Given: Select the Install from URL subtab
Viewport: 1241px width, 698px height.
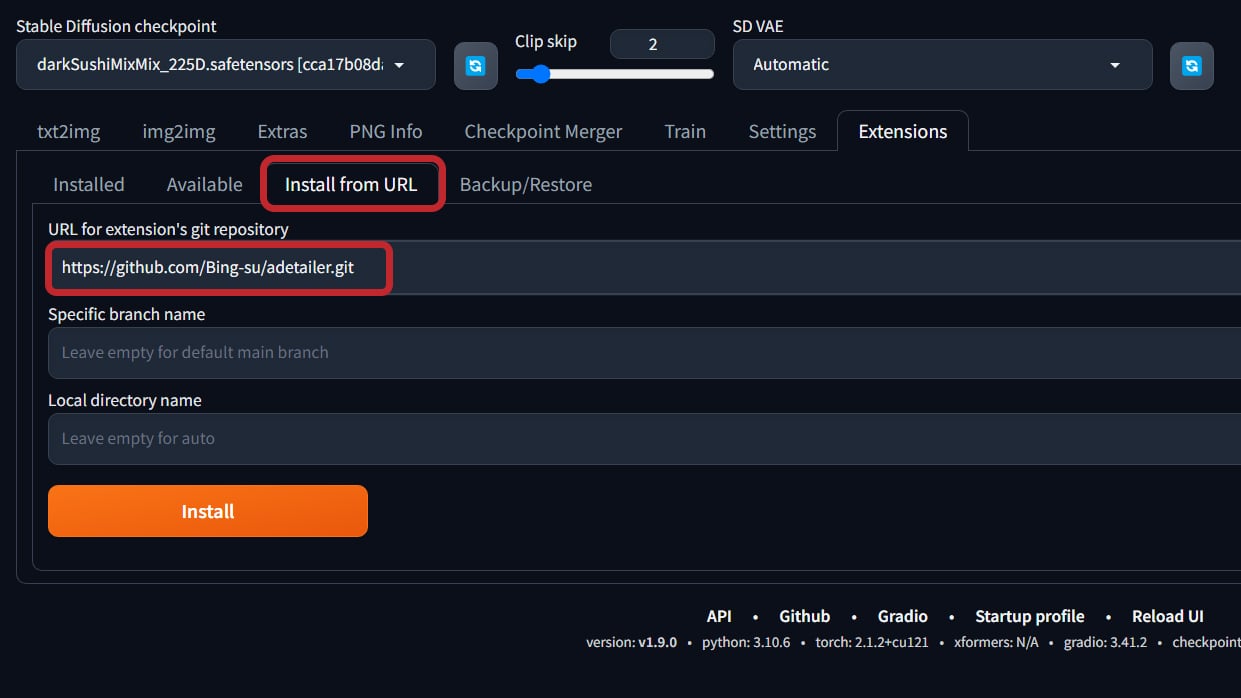Looking at the screenshot, I should click(x=351, y=184).
